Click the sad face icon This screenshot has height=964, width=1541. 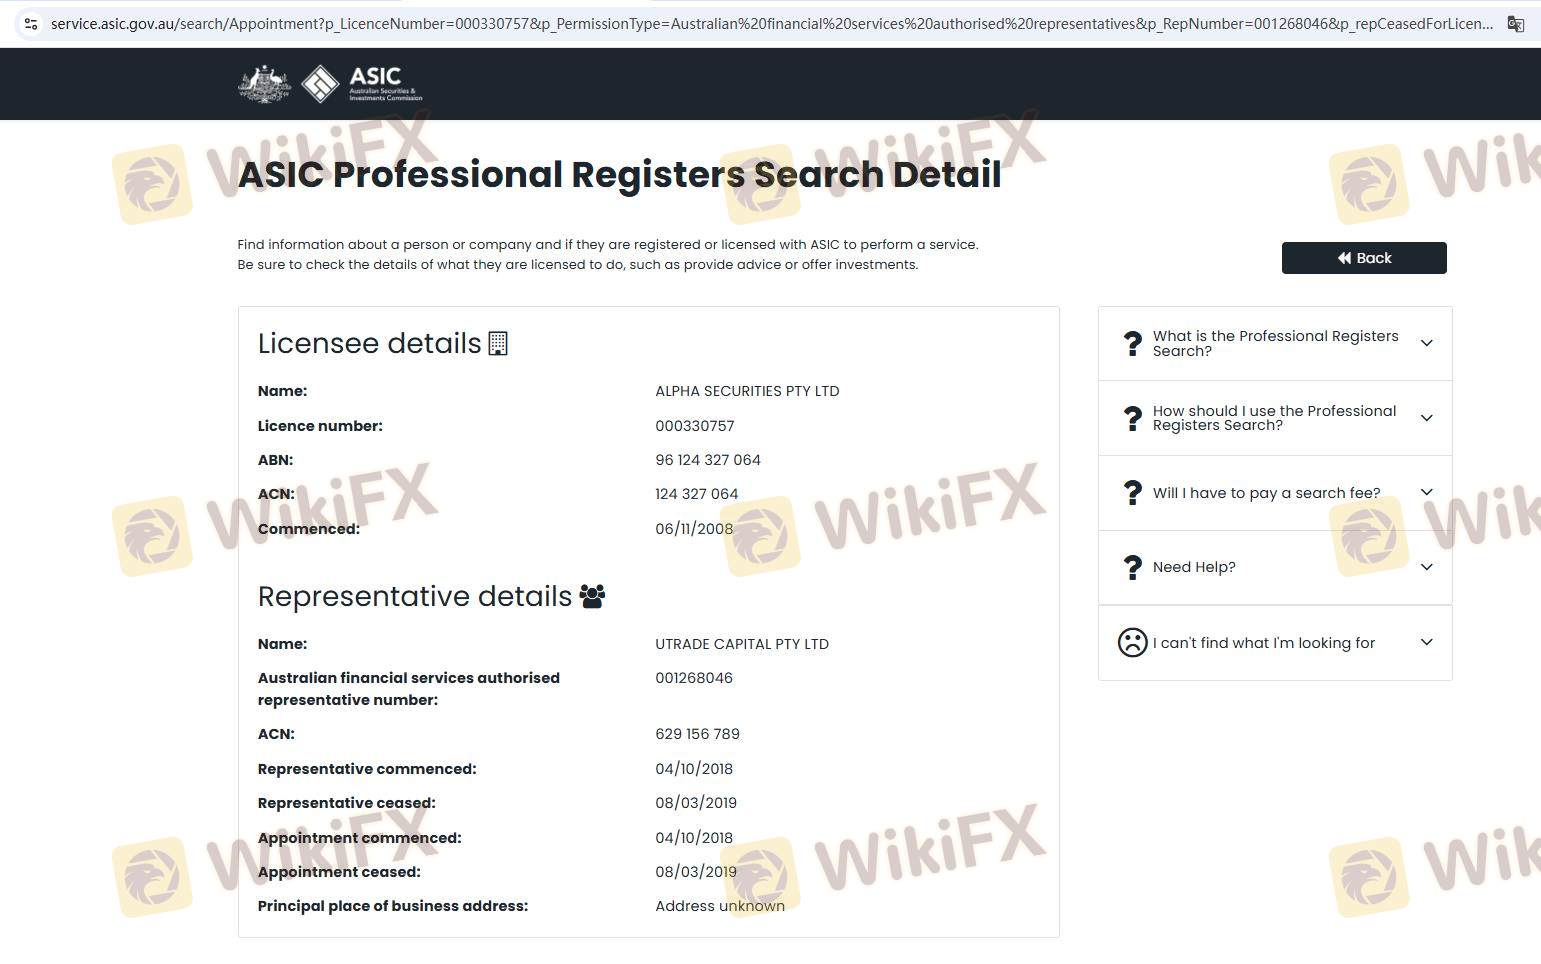click(1132, 642)
